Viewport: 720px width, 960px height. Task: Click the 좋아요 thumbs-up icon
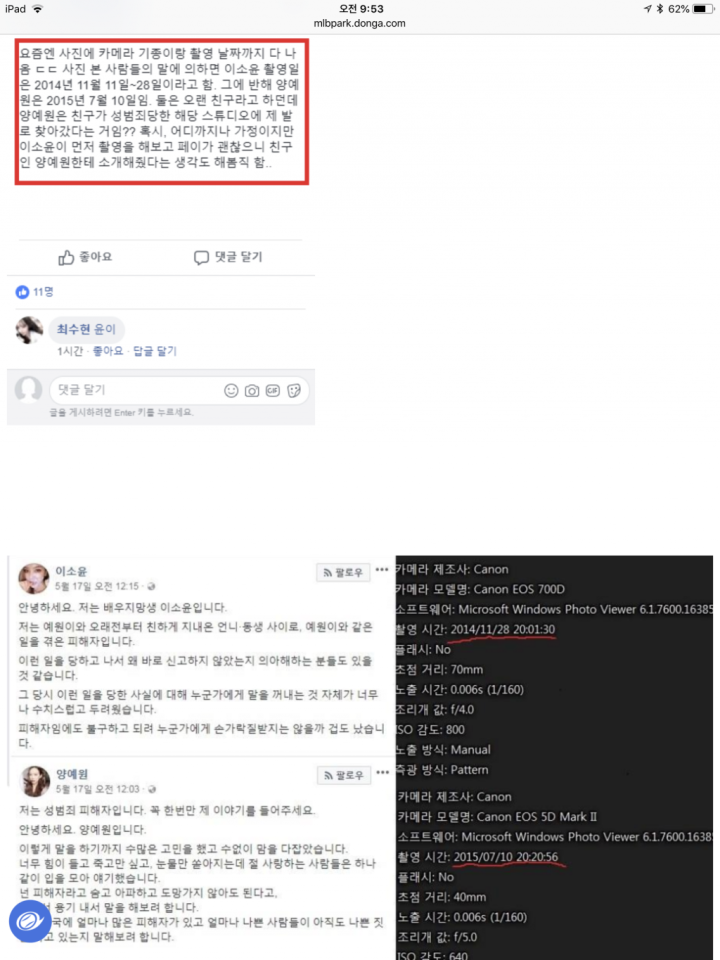pyautogui.click(x=66, y=258)
